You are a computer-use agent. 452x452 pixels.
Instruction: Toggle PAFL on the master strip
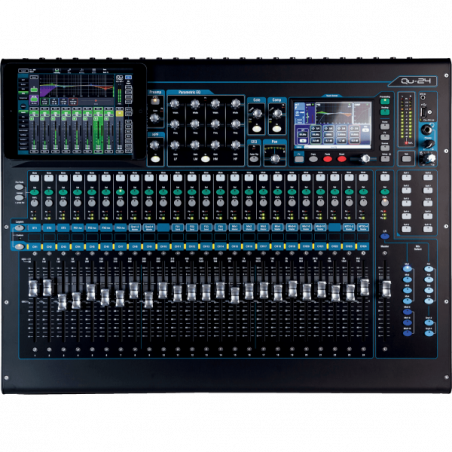point(385,203)
